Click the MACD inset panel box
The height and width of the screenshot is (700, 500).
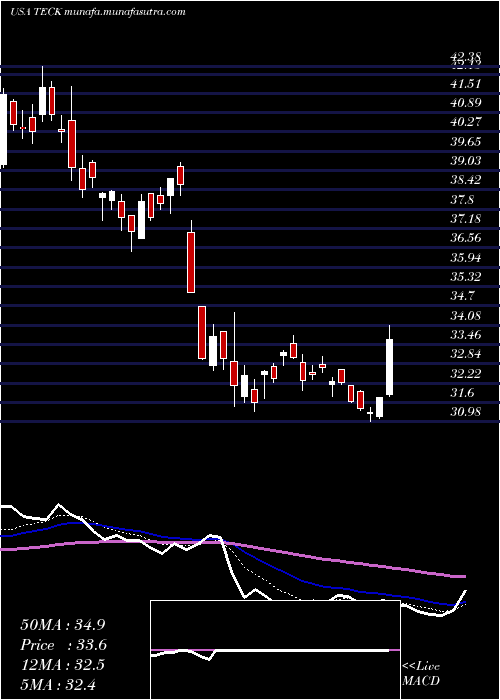pyautogui.click(x=275, y=650)
